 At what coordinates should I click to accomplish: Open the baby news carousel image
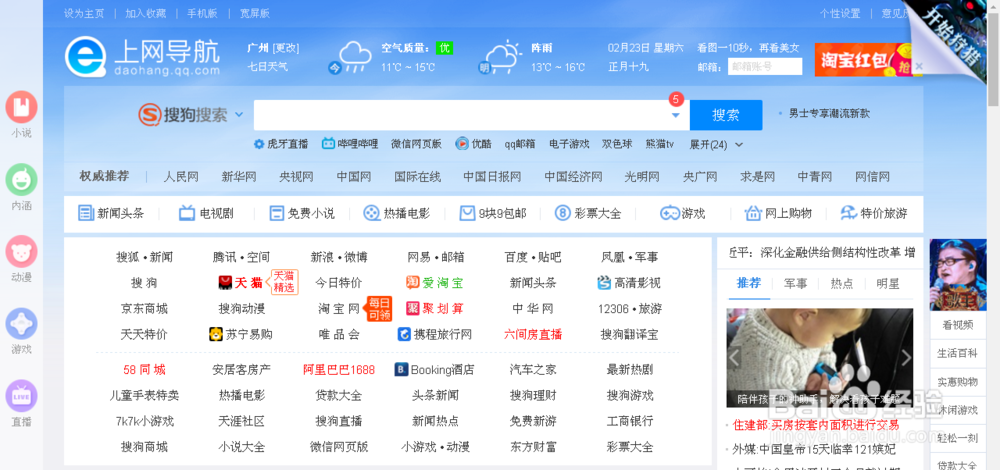point(820,358)
